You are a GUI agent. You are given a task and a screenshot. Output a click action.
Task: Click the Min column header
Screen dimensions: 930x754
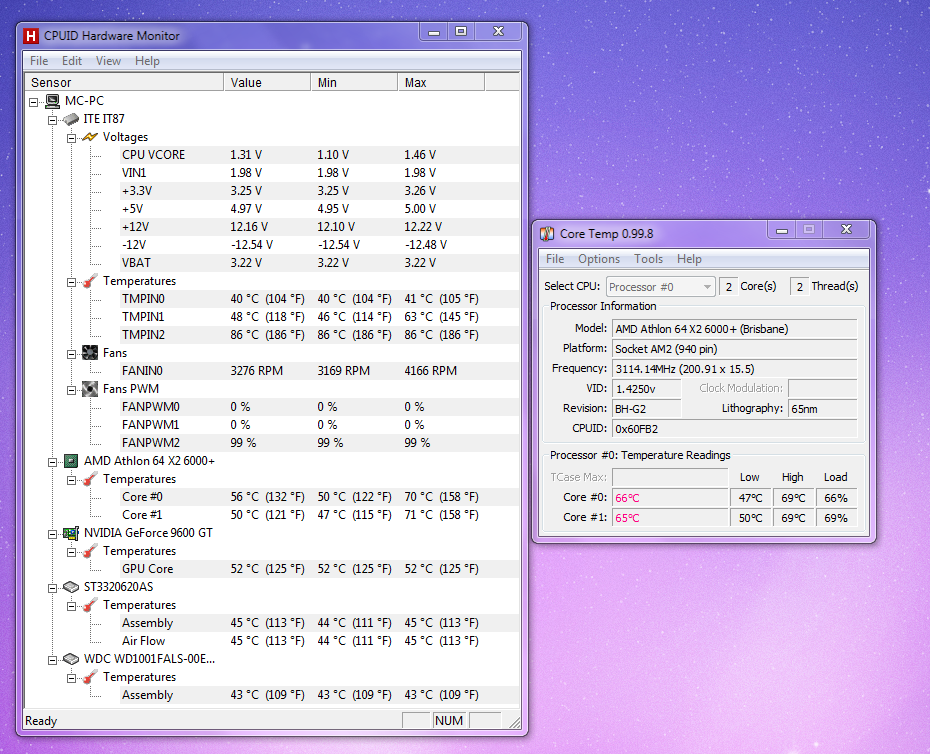coord(354,82)
